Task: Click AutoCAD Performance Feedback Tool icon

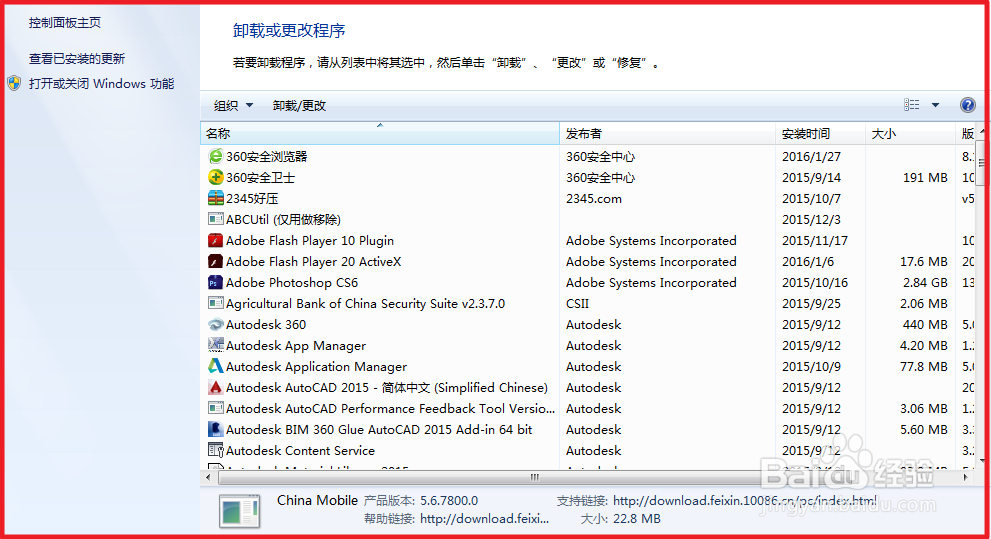Action: pyautogui.click(x=216, y=408)
